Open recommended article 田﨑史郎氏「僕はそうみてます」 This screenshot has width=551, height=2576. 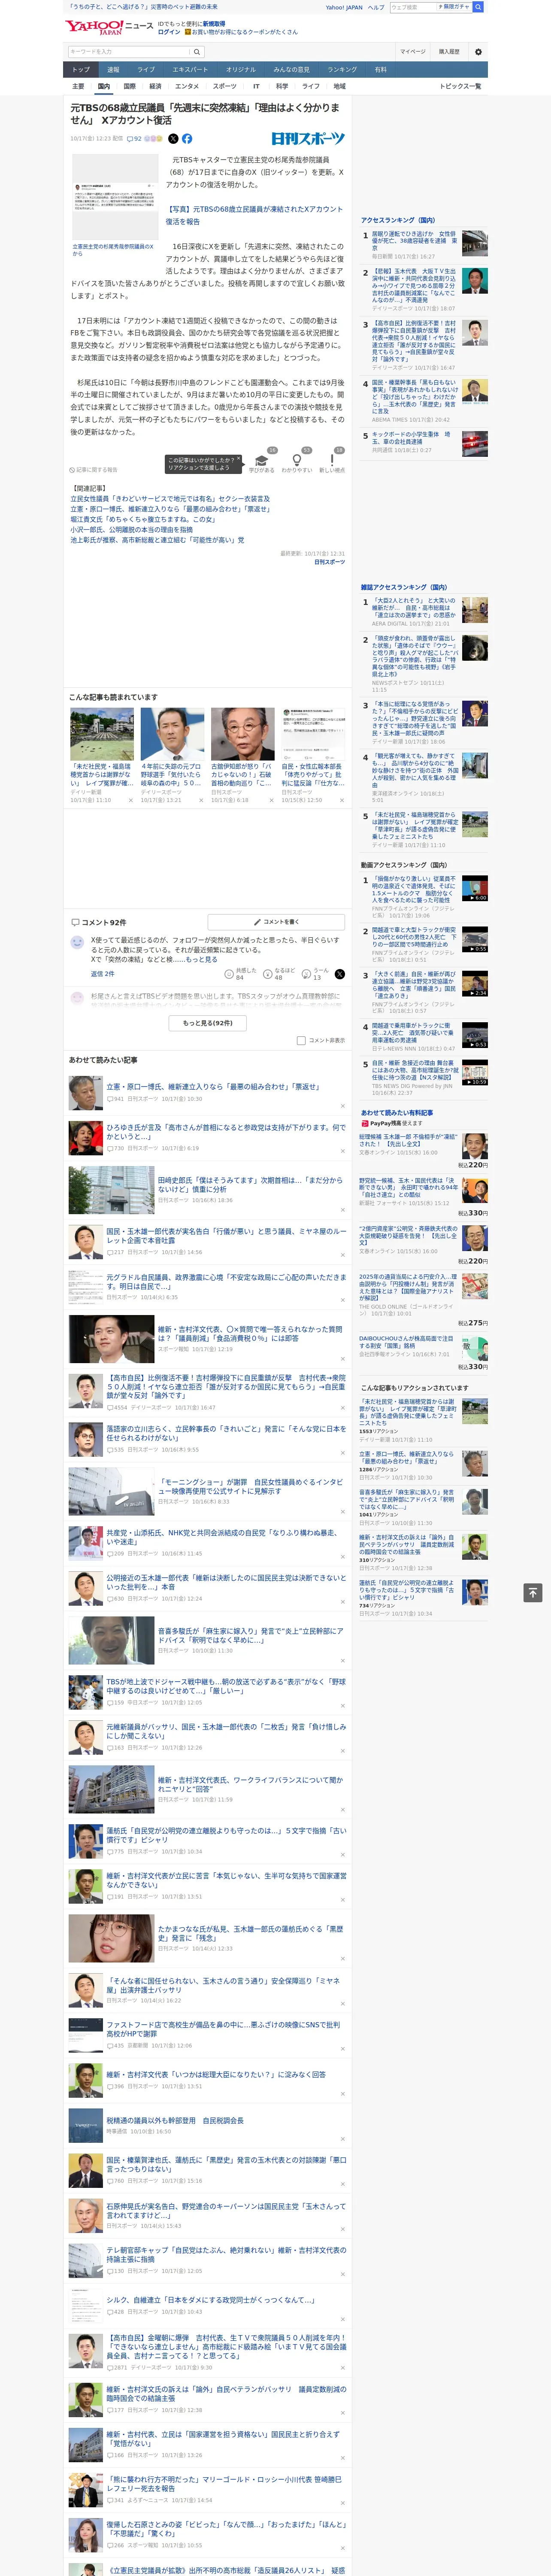click(250, 1185)
